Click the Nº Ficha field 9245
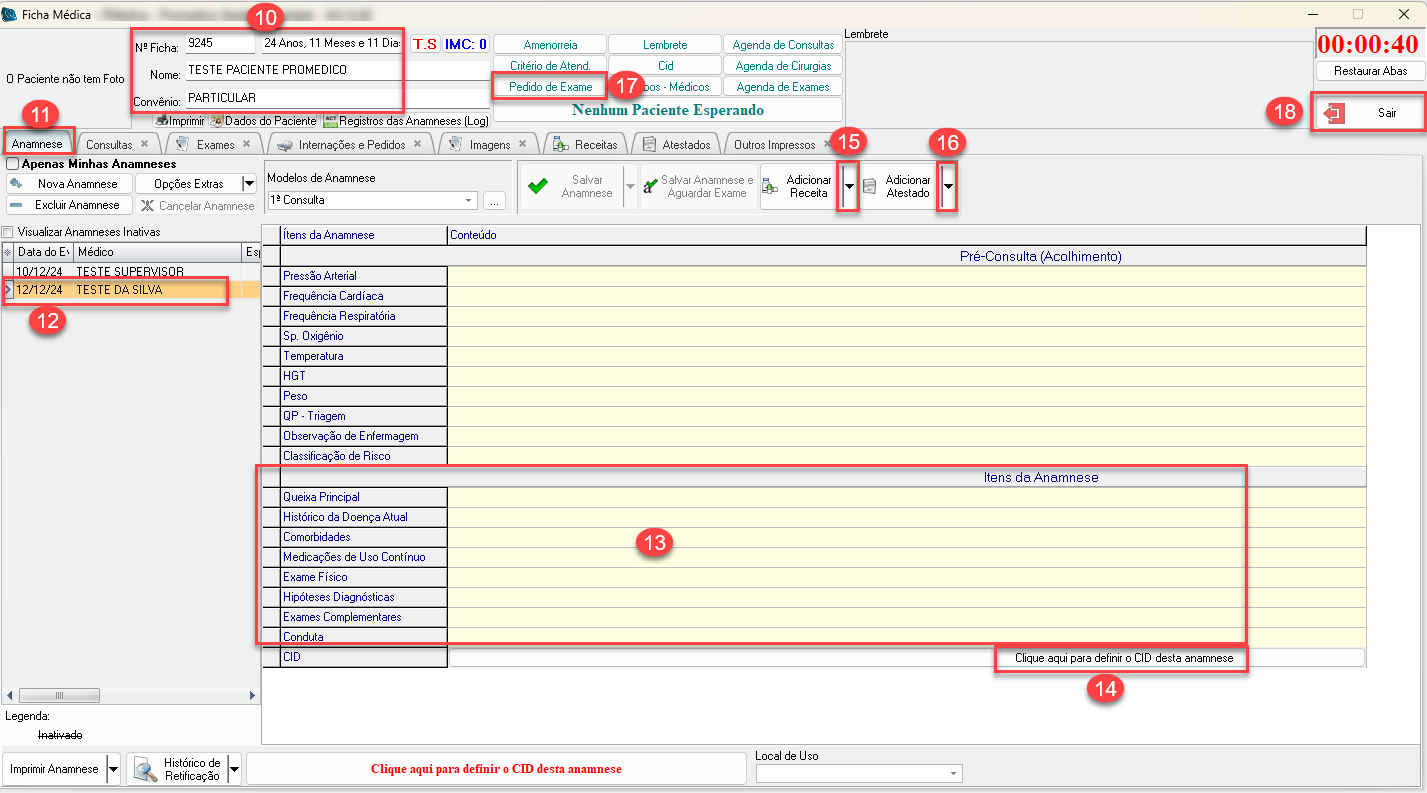The height and width of the screenshot is (793, 1427). tap(219, 44)
